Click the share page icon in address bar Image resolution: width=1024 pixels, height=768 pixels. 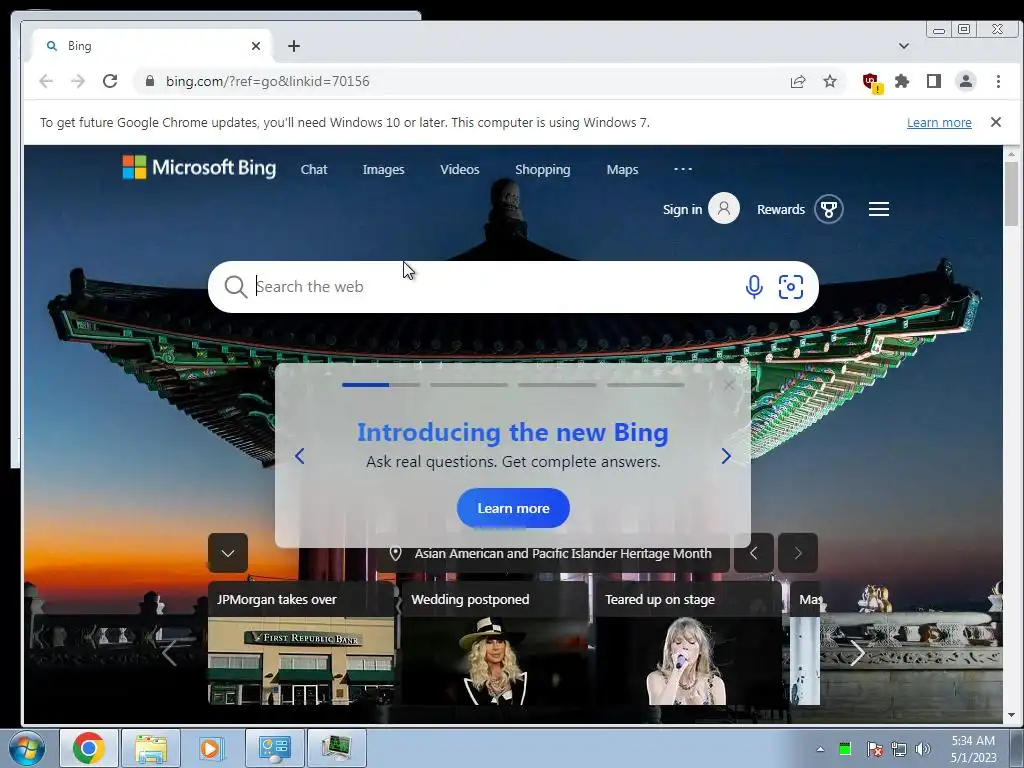(797, 82)
